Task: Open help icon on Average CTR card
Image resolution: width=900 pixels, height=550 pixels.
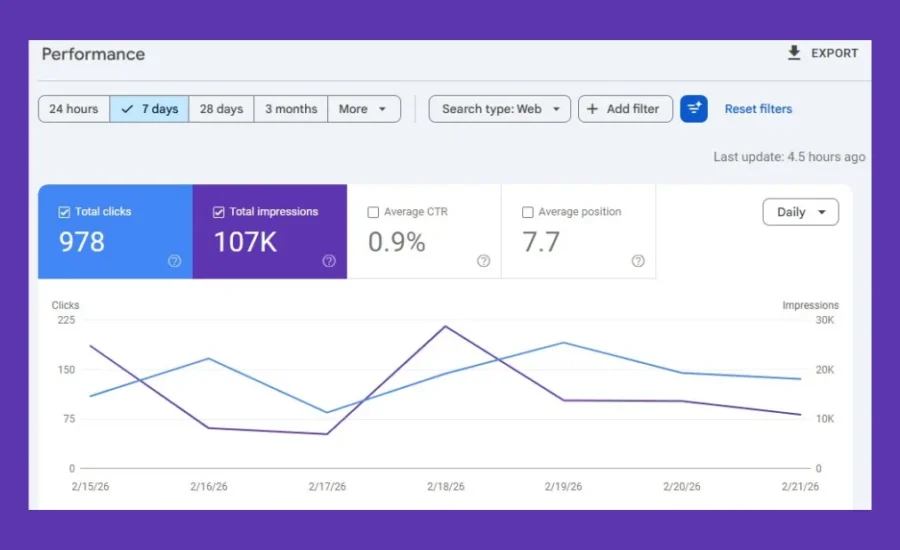Action: pos(484,261)
